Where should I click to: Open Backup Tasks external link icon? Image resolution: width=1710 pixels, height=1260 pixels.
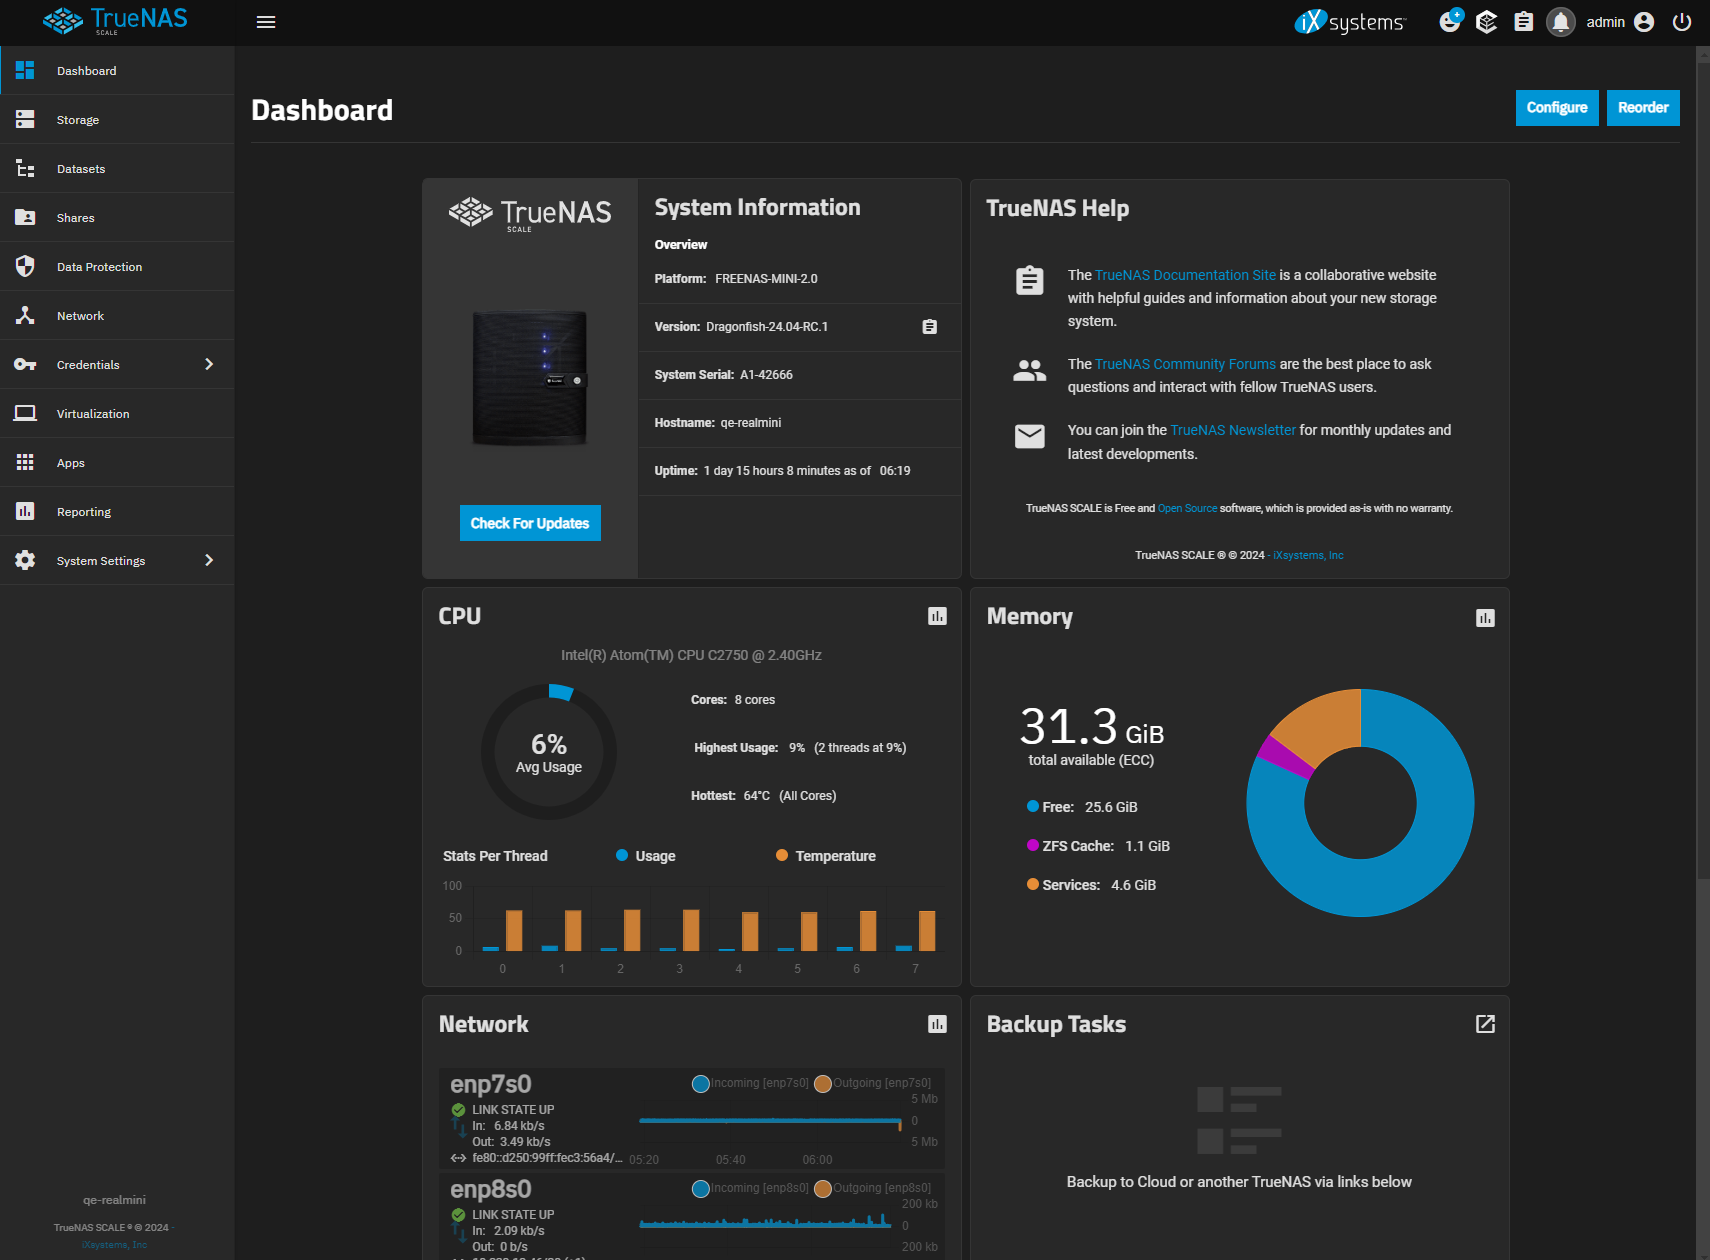tap(1485, 1024)
